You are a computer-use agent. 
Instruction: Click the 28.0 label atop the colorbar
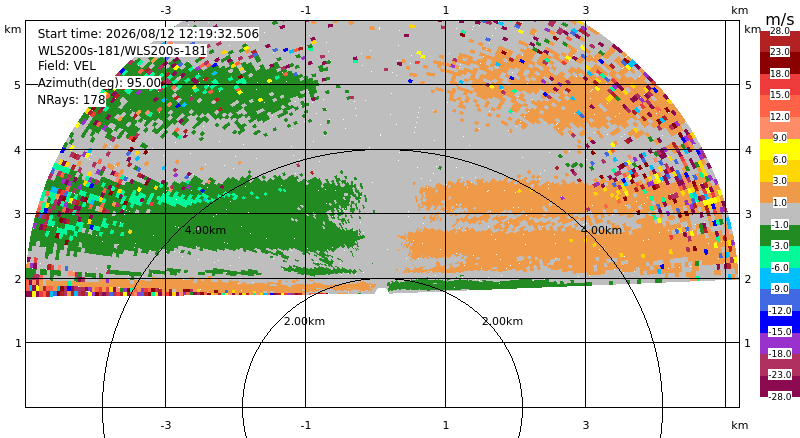pos(780,31)
